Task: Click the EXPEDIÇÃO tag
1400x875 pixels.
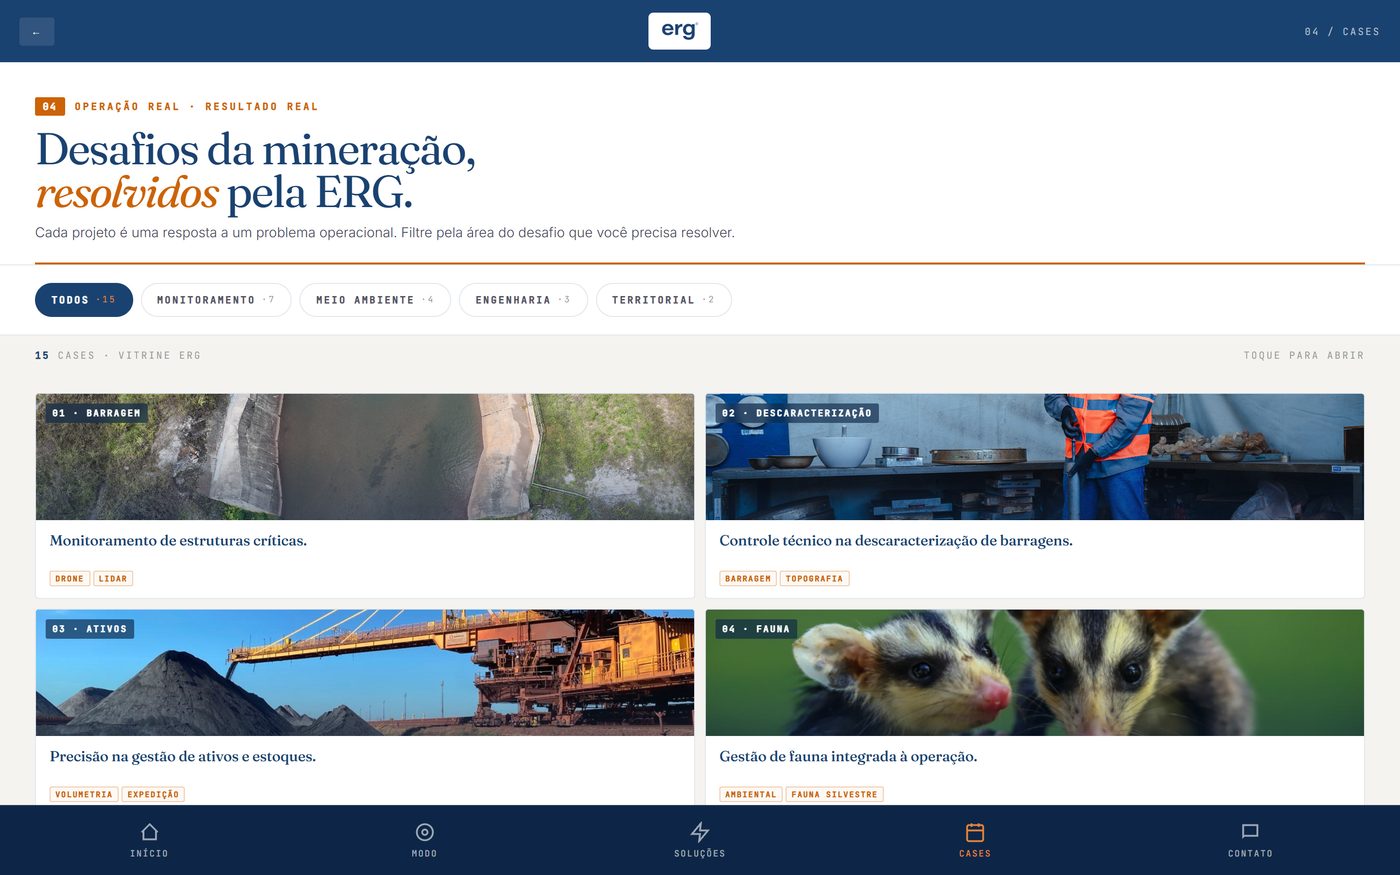Action: coord(153,795)
